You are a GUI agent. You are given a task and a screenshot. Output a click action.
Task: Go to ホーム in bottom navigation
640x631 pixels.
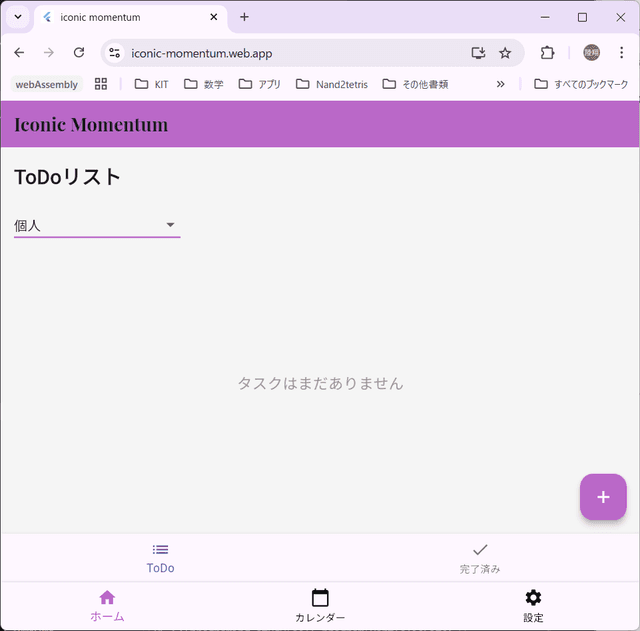click(107, 606)
